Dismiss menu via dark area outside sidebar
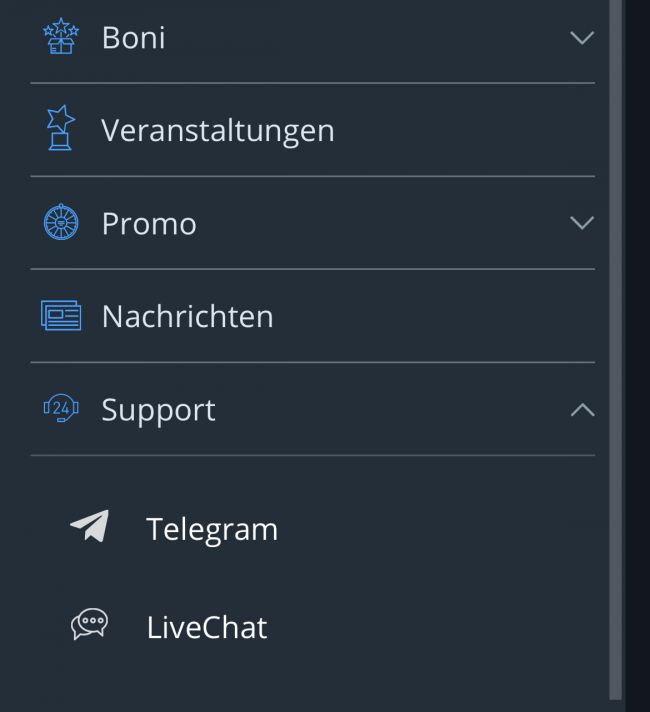 tap(638, 356)
